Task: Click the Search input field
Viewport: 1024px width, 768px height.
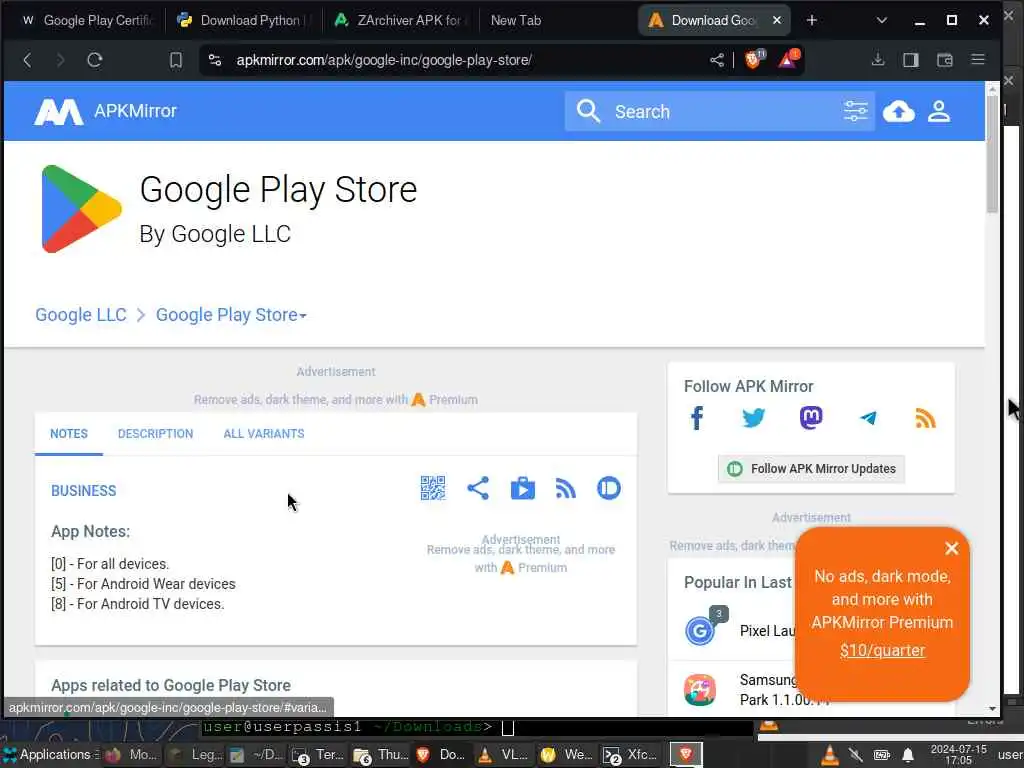Action: pos(721,112)
